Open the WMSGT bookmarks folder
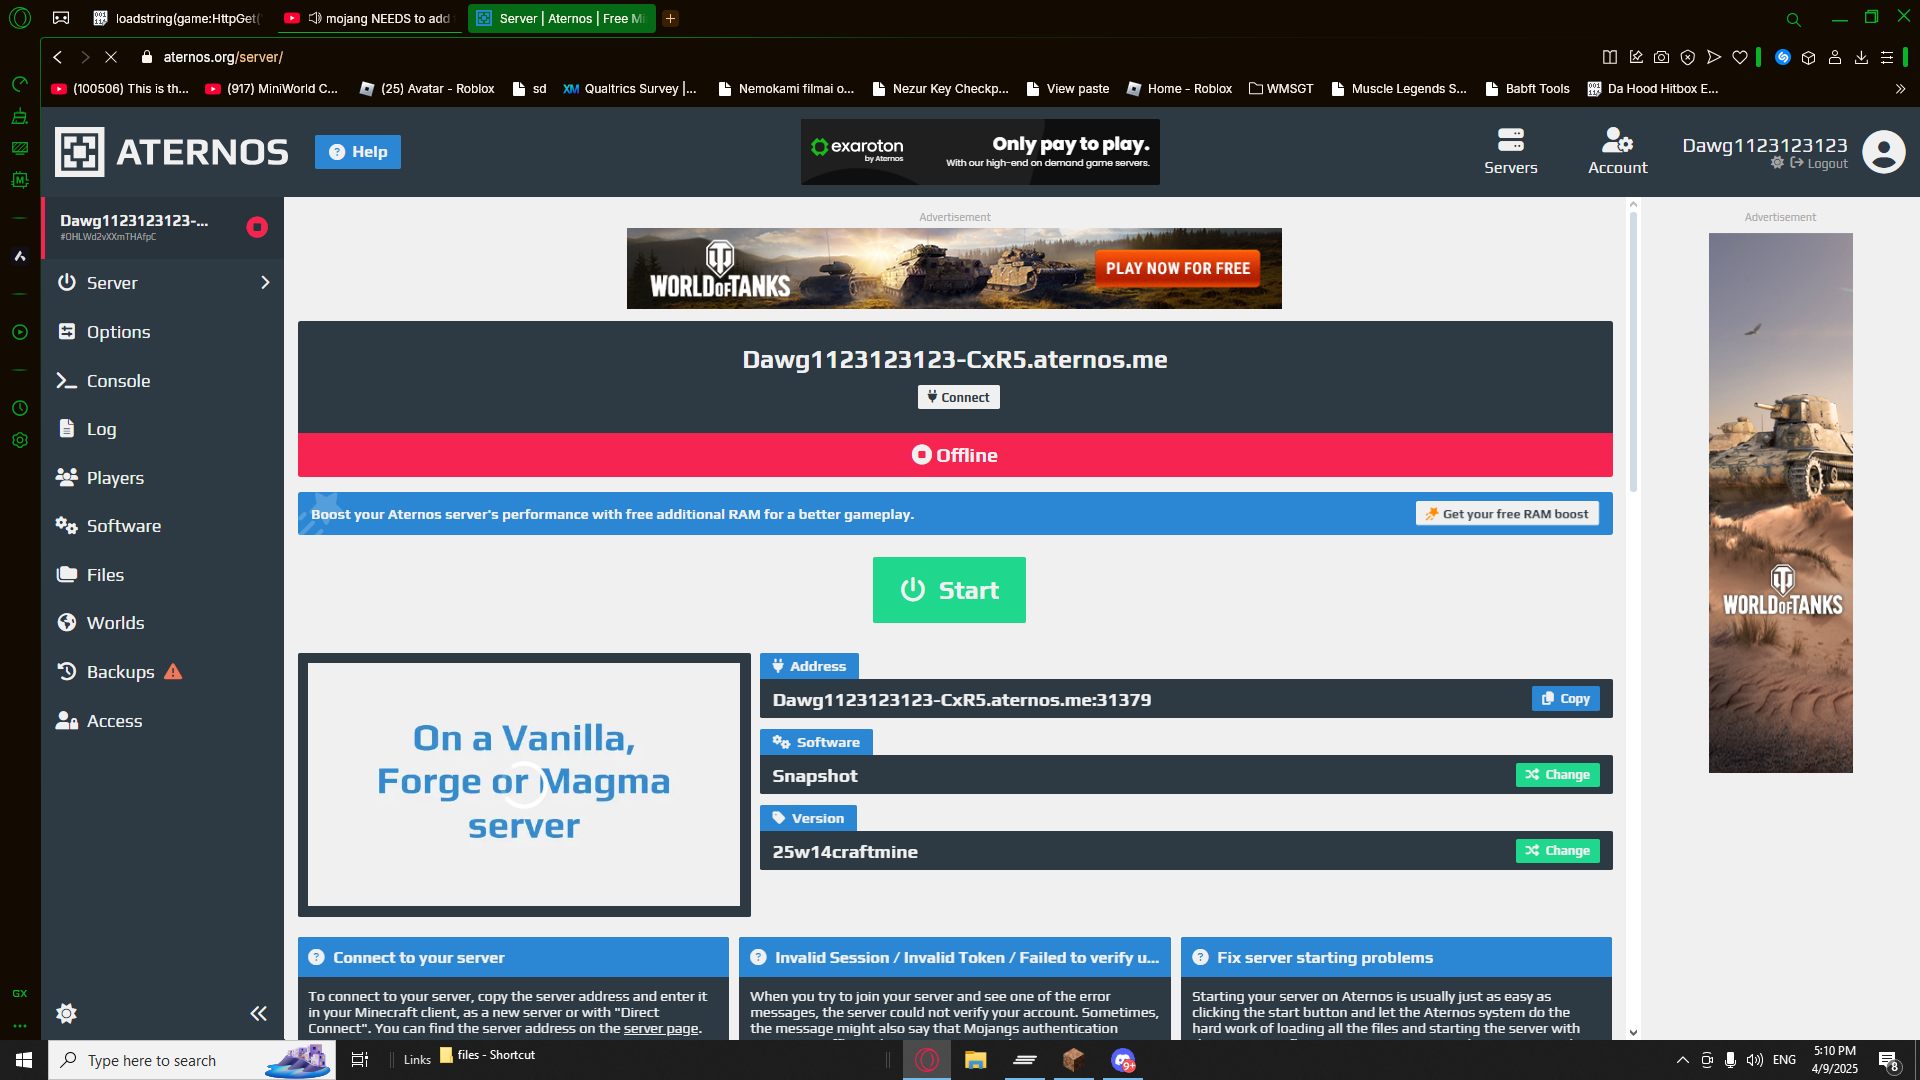Viewport: 1920px width, 1080px height. click(1281, 89)
